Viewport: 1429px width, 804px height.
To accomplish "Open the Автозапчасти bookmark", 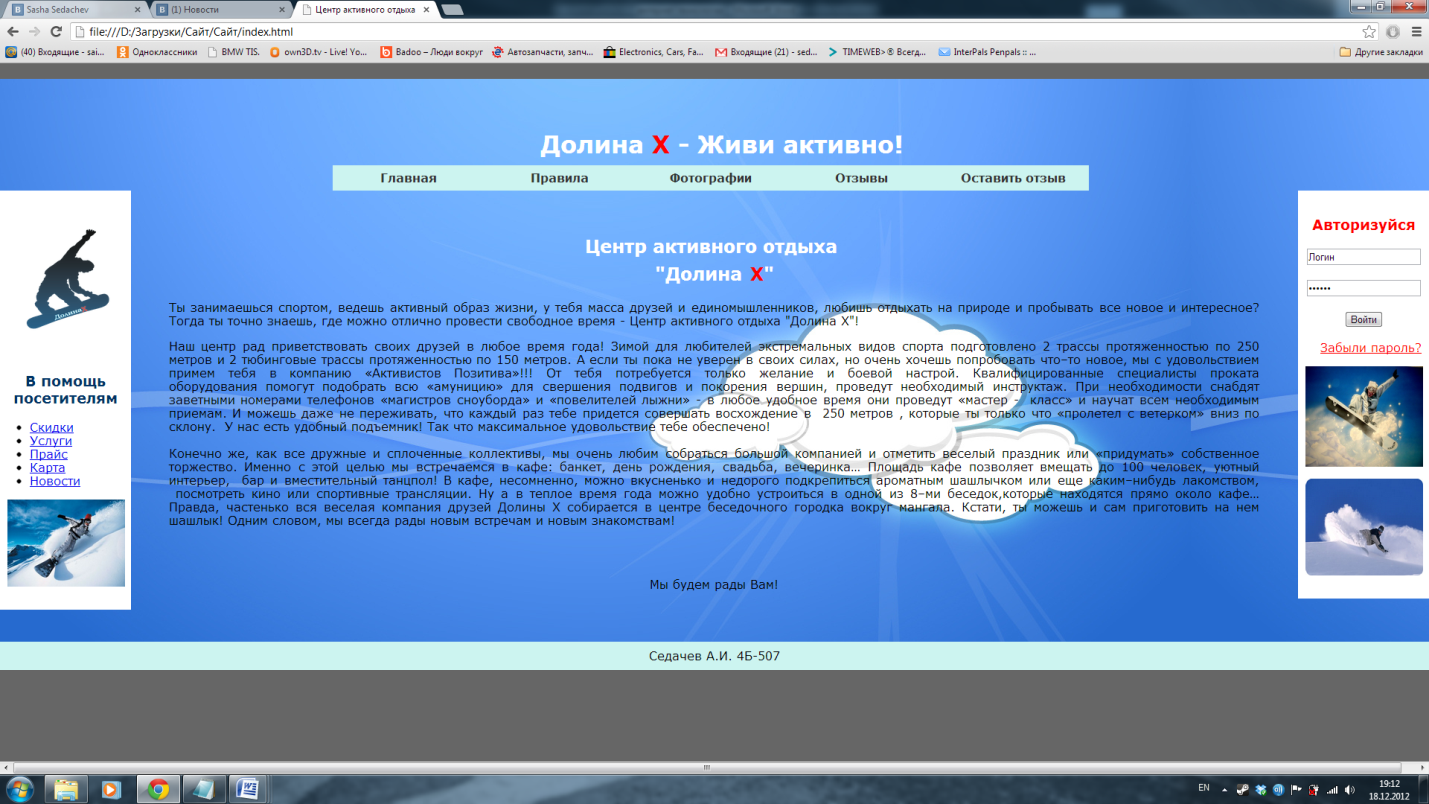I will coord(543,52).
